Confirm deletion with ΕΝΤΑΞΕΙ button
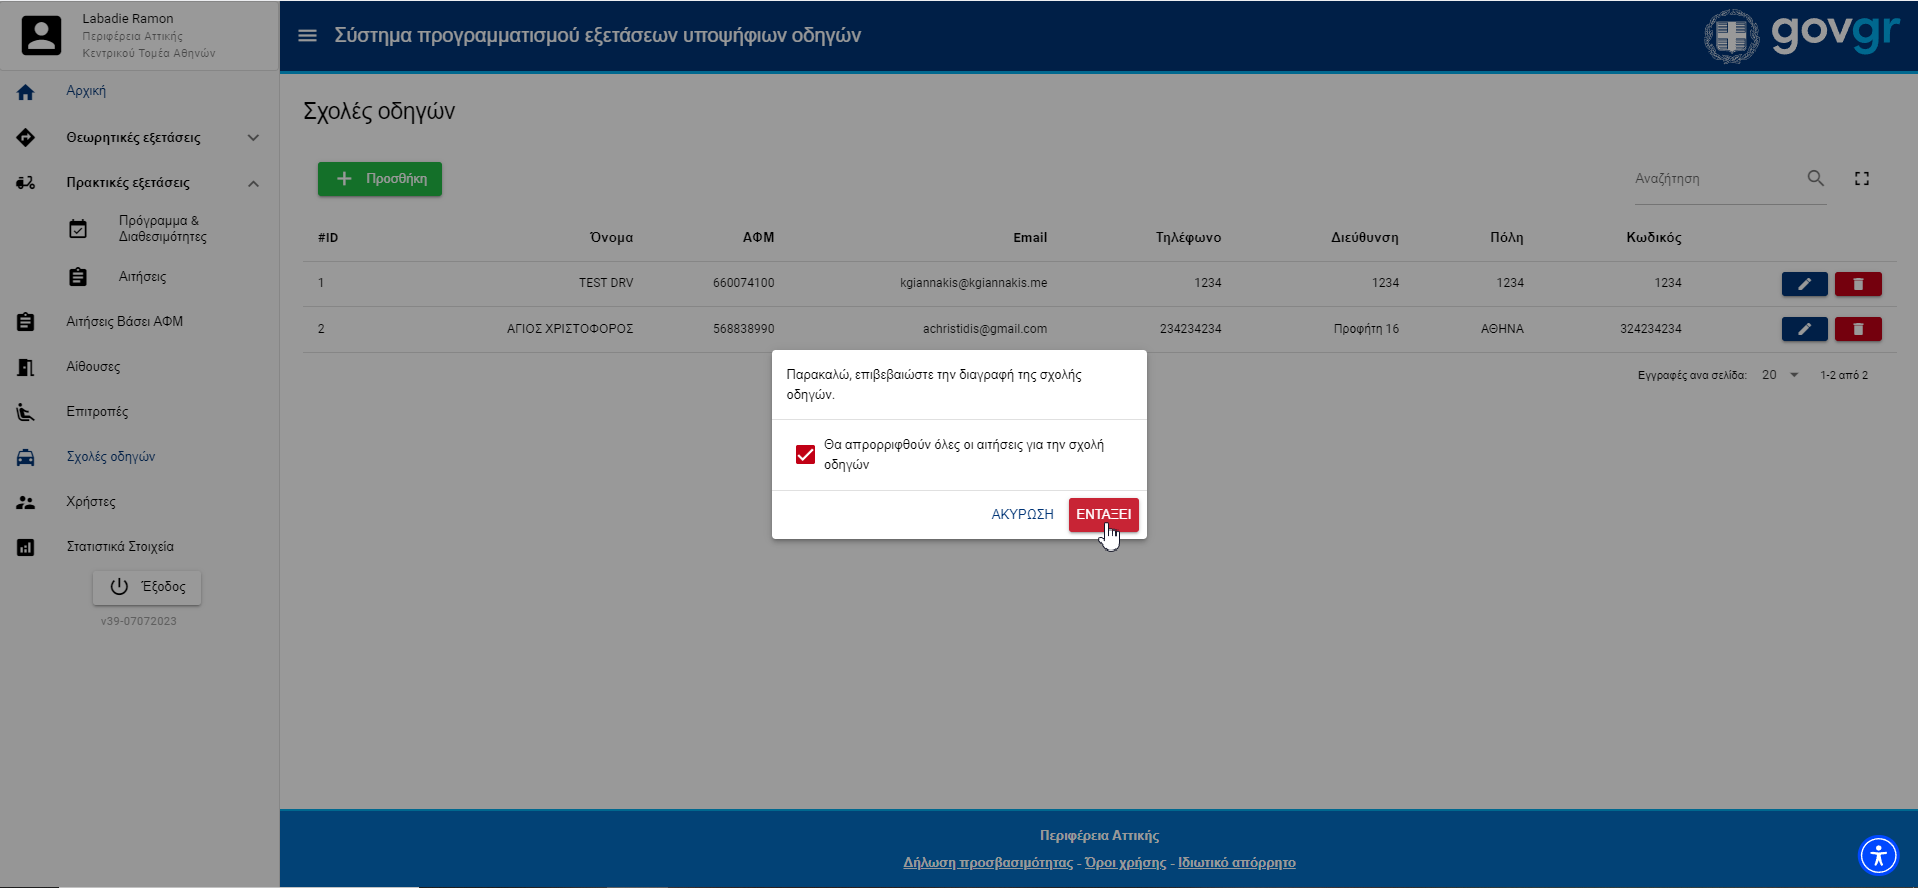 (1103, 514)
